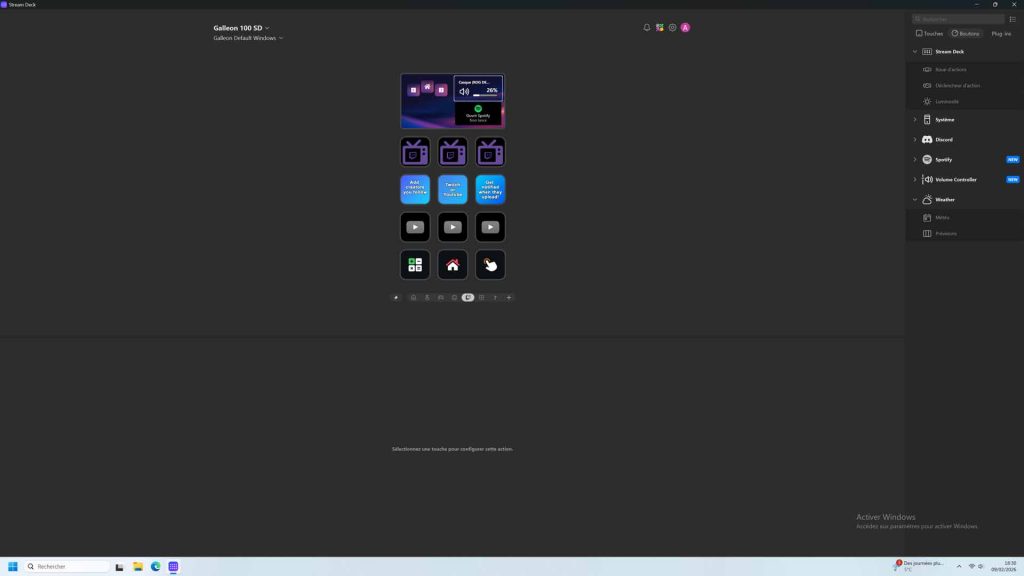1024x576 pixels.
Task: Add a new page with the plus button
Action: click(508, 297)
